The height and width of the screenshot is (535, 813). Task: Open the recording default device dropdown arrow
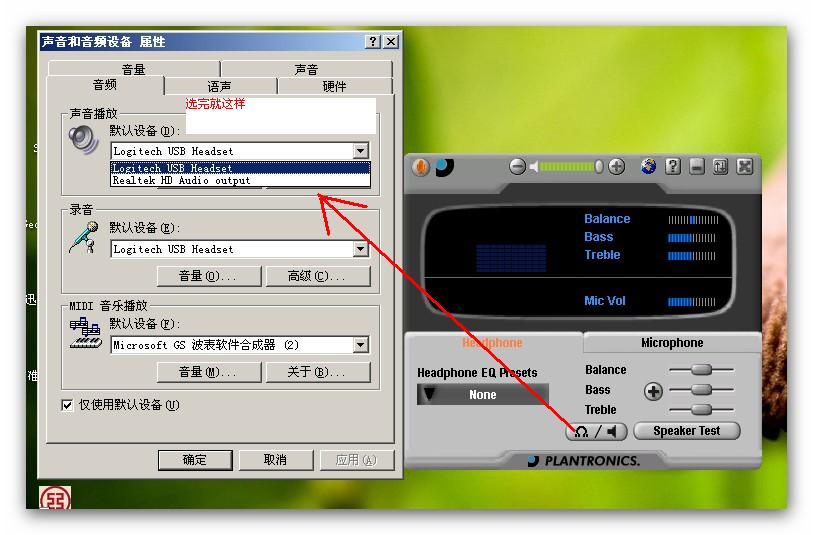tap(361, 249)
